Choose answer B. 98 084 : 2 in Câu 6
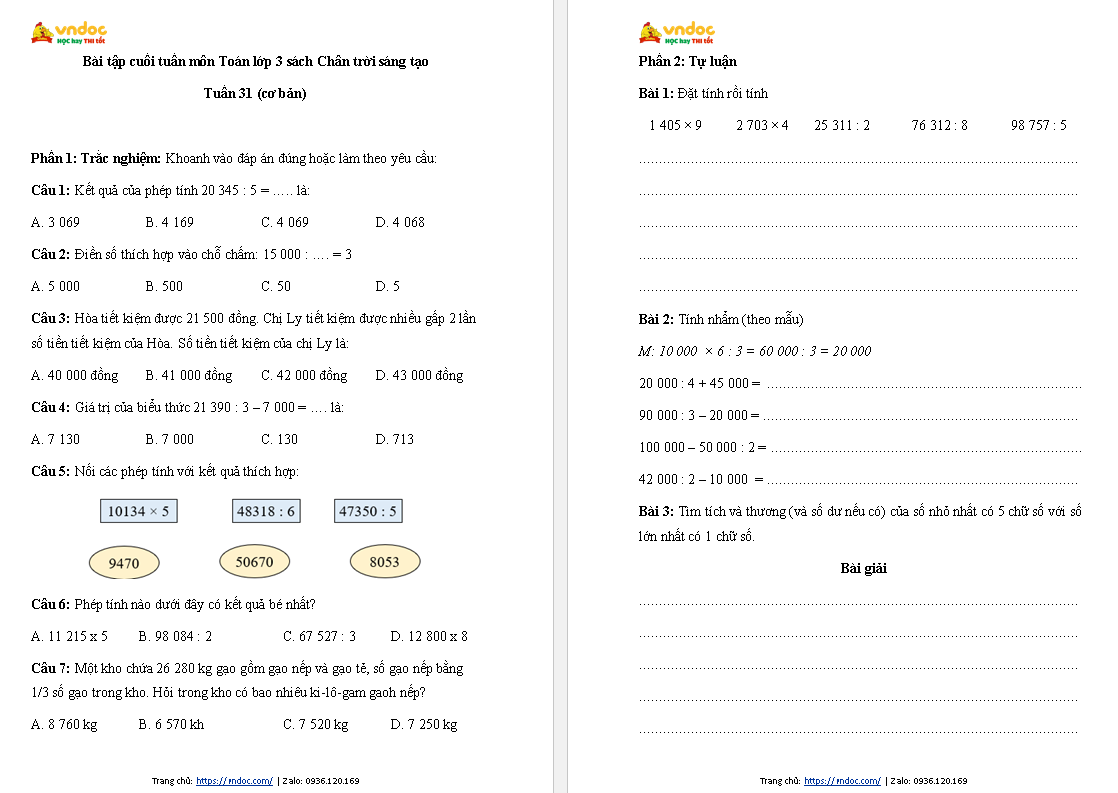This screenshot has height=793, width=1118. click(175, 636)
